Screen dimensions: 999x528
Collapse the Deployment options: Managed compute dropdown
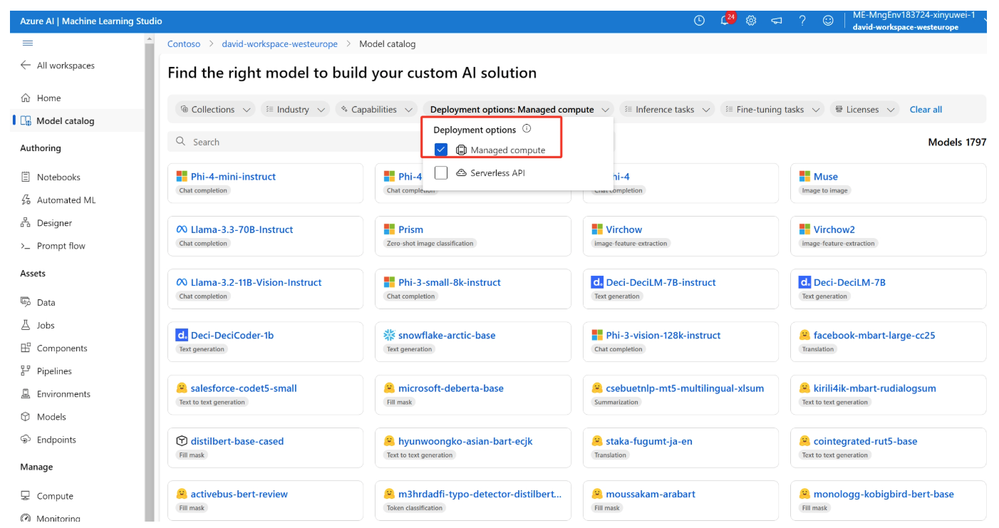[519, 110]
